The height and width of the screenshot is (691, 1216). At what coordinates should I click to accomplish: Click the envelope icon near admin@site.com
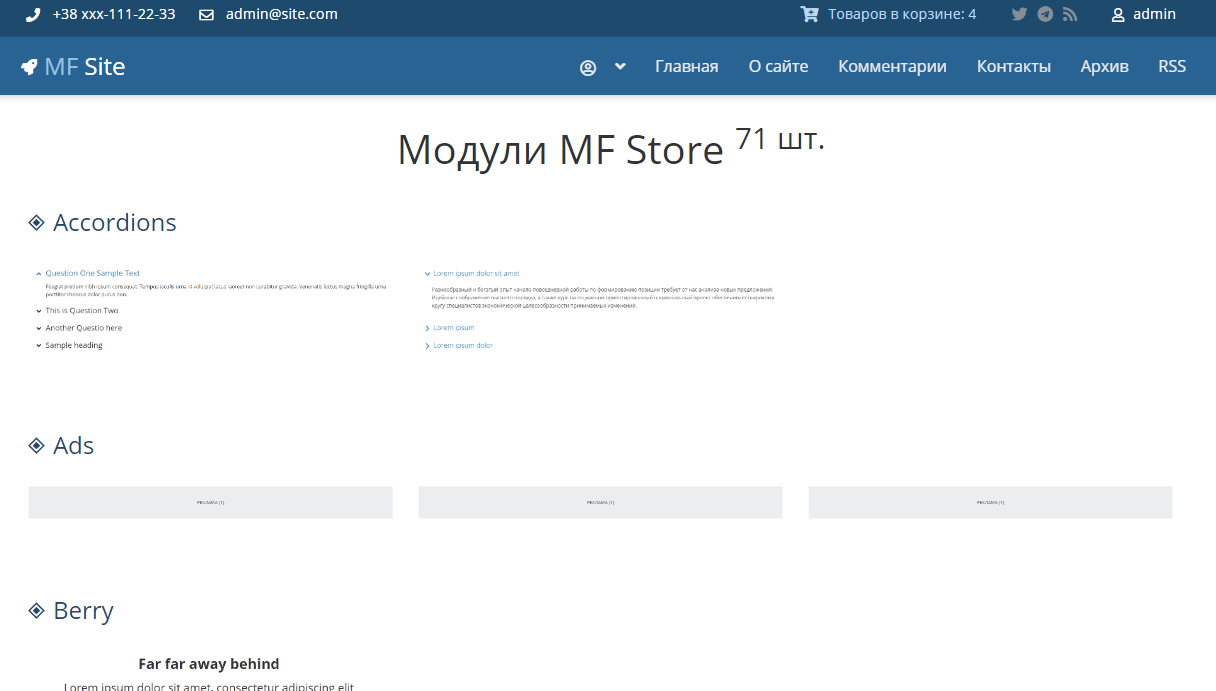[207, 15]
